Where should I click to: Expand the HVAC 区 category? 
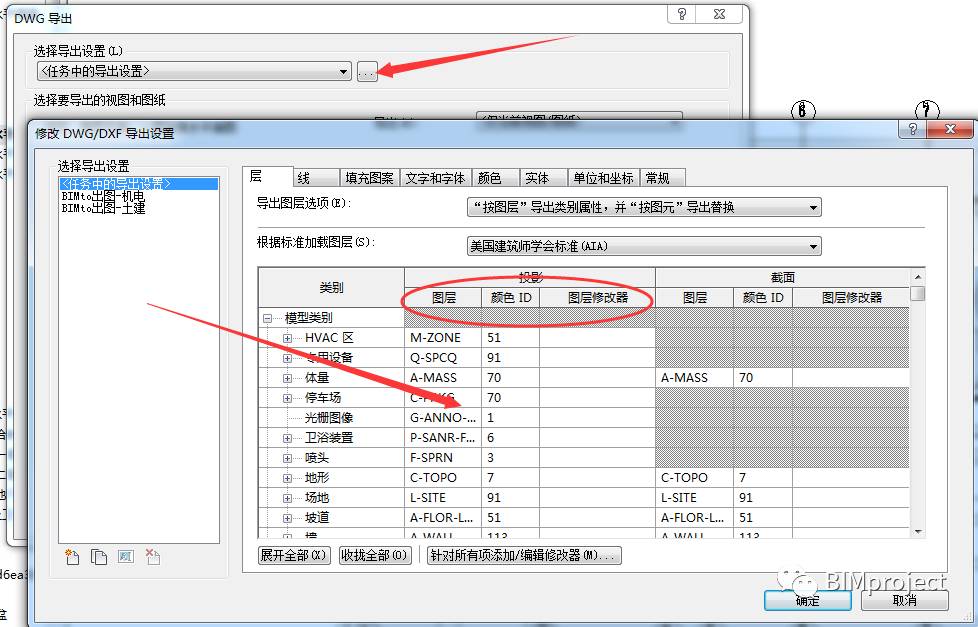tap(288, 338)
